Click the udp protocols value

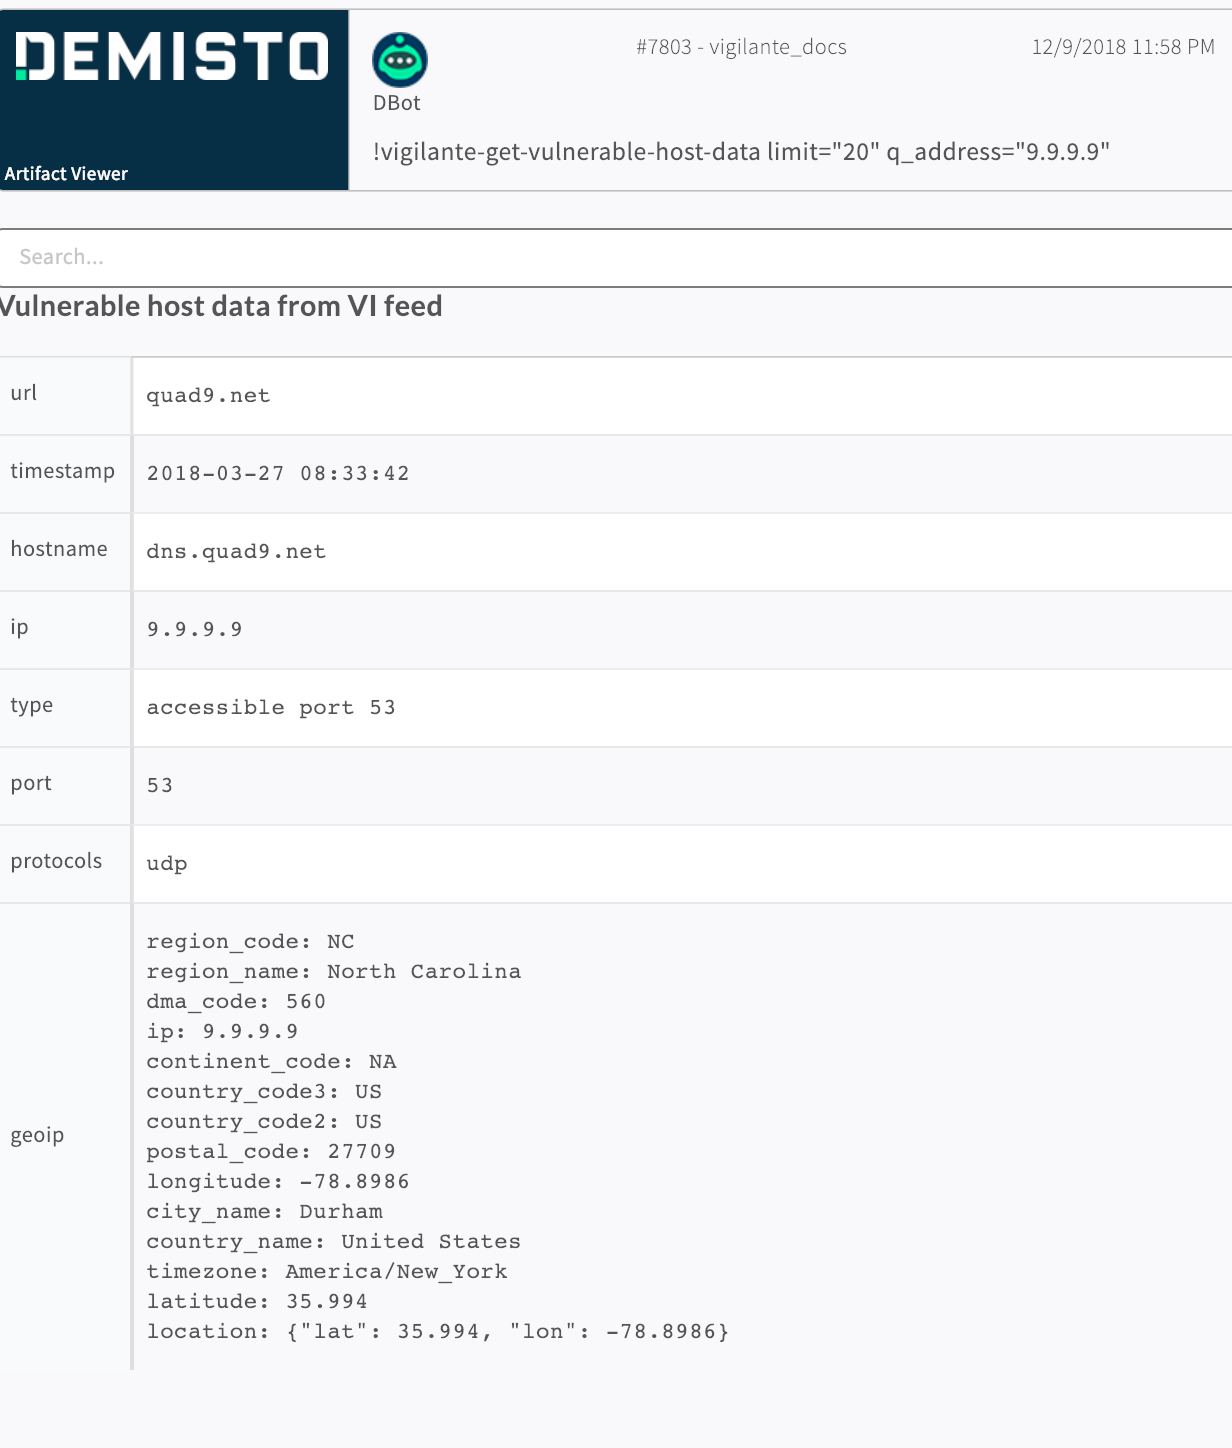(167, 863)
